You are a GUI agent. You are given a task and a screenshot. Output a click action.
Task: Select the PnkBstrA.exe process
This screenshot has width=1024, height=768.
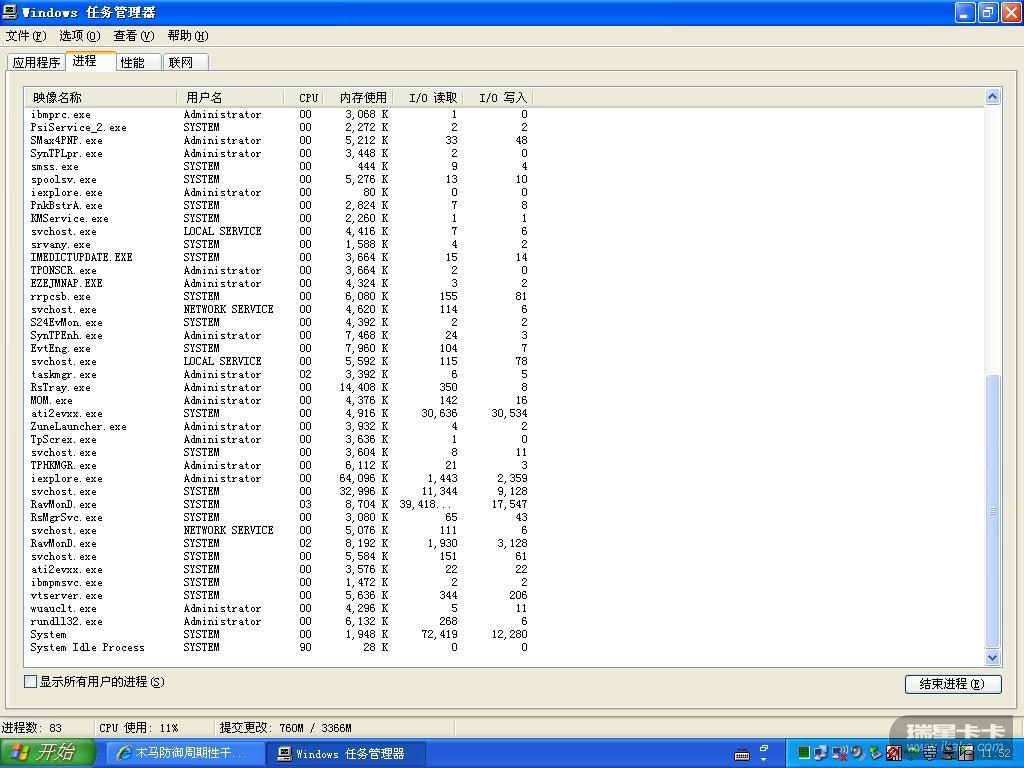[x=279, y=206]
